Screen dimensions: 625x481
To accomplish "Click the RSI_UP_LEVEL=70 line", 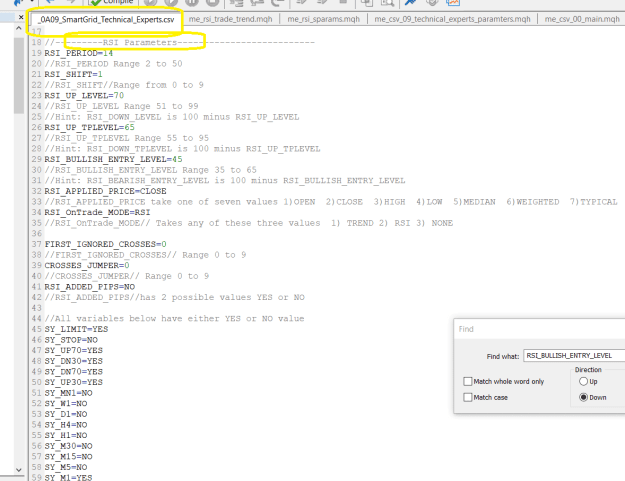I will coord(84,96).
